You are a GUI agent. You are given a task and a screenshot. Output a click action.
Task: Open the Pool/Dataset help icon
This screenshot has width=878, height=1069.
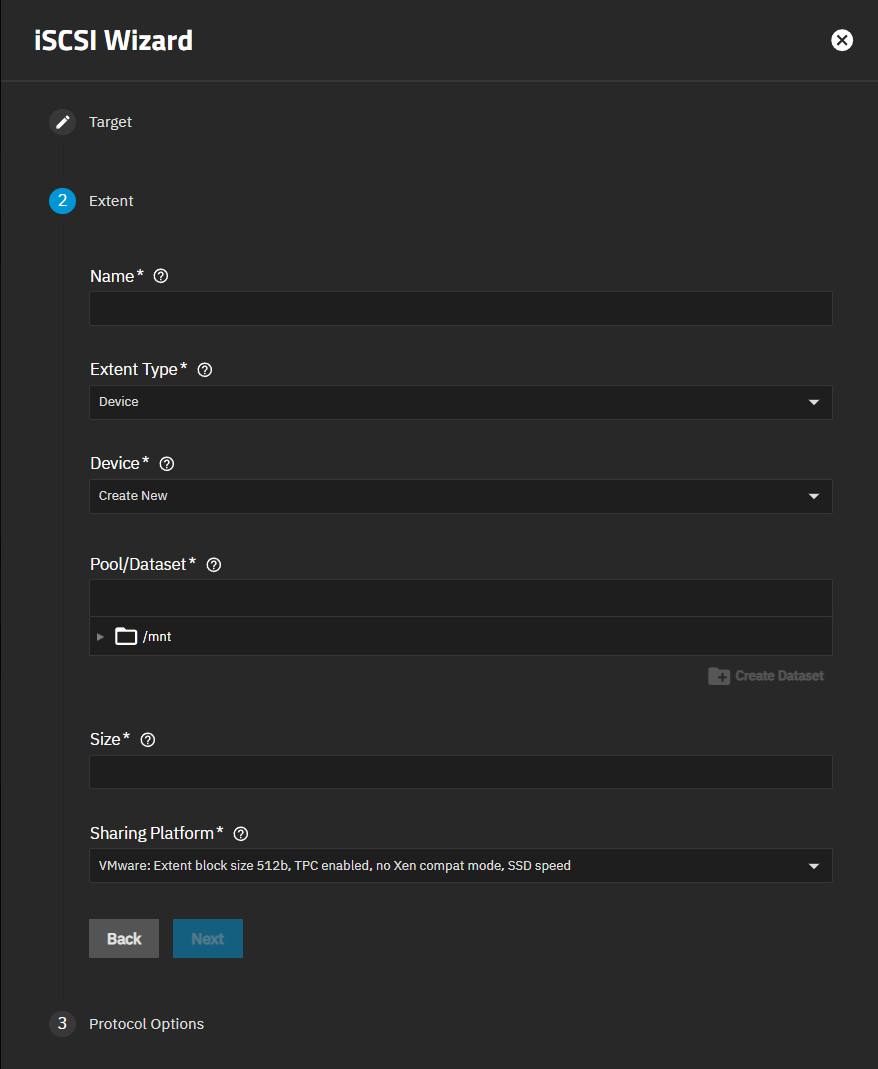pyautogui.click(x=213, y=564)
